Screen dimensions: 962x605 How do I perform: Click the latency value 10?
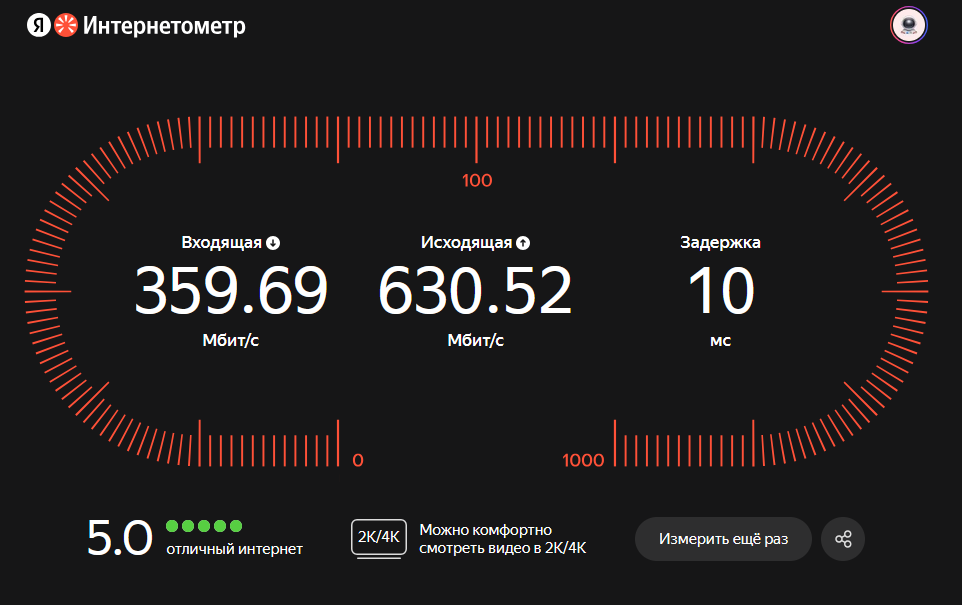point(721,290)
